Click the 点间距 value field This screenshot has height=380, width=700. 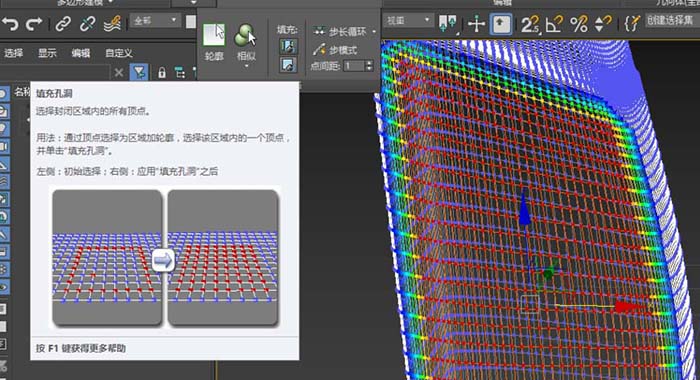[x=354, y=66]
